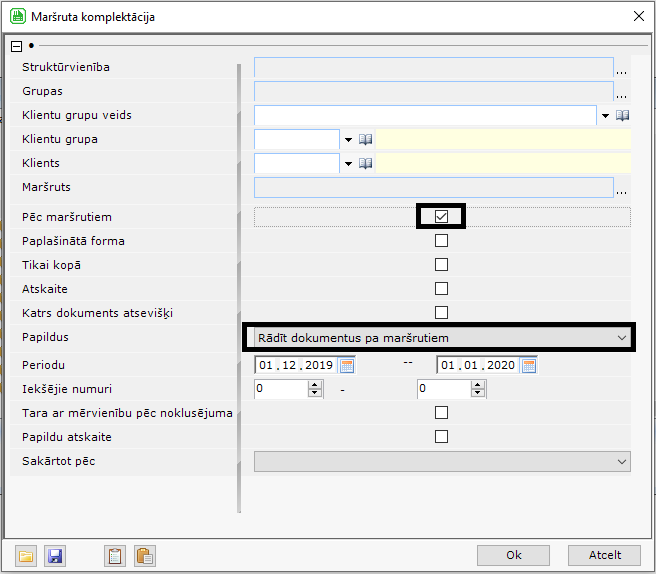
Task: Tick Tara ar mērvienību pēc noklusējuma
Action: (x=441, y=413)
